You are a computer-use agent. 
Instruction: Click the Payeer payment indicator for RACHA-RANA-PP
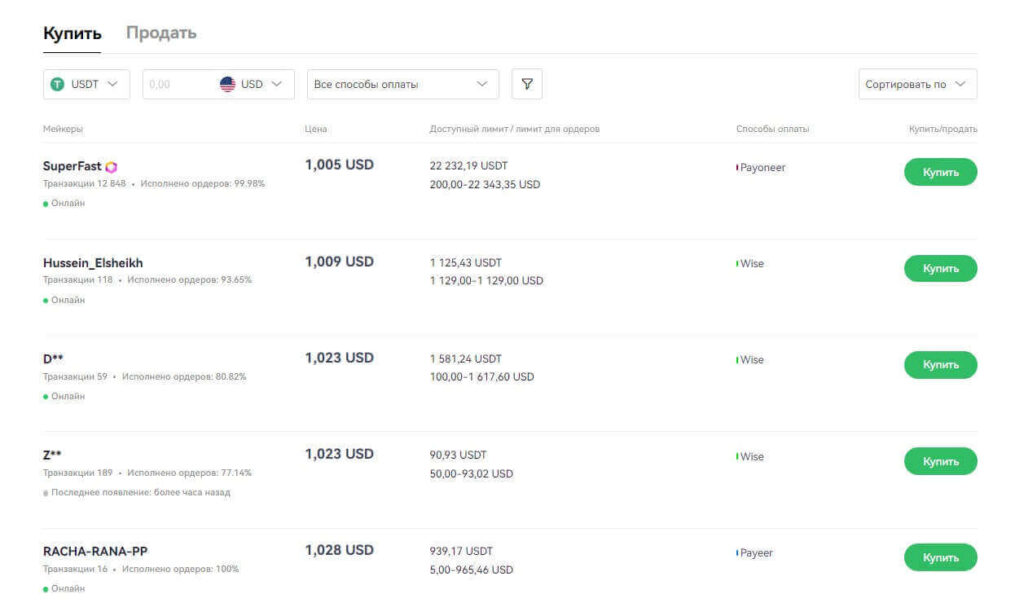(738, 553)
